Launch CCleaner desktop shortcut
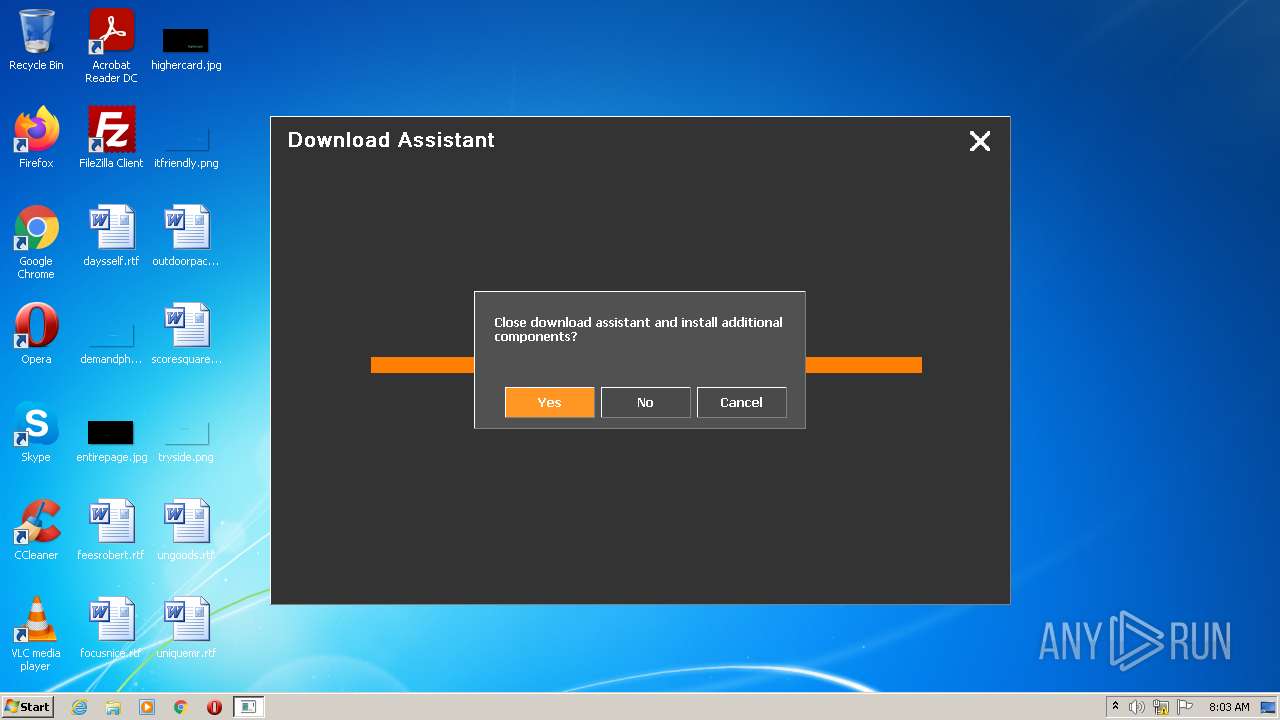Image resolution: width=1280 pixels, height=720 pixels. pos(36,530)
